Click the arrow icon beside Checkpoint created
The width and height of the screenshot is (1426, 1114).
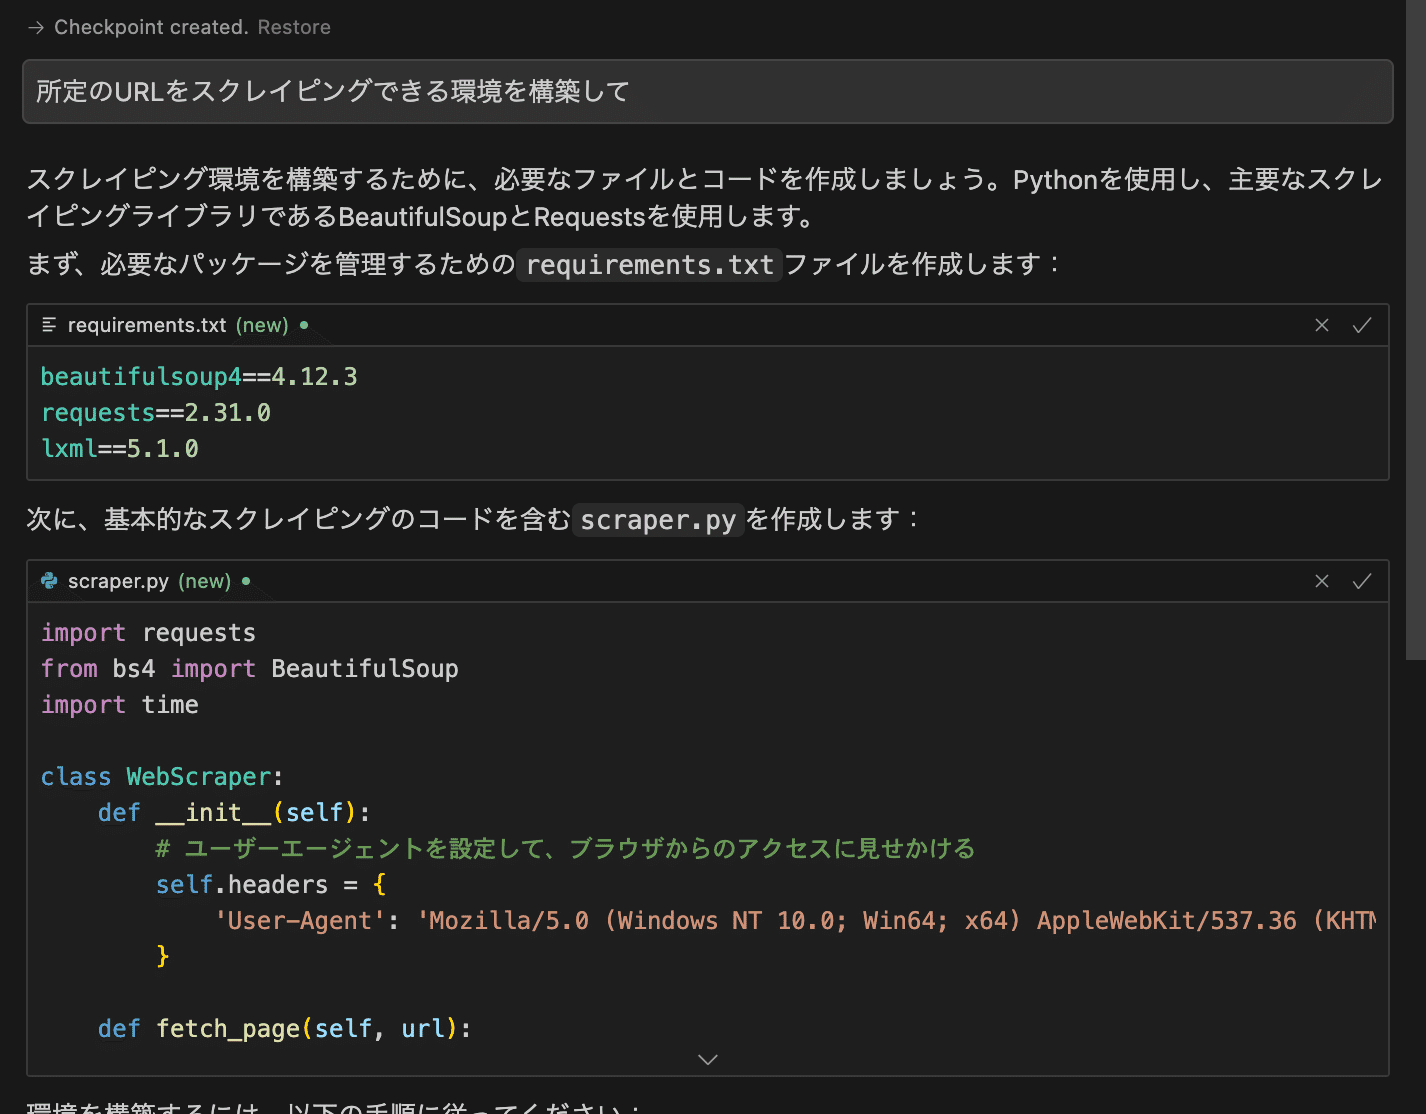36,28
